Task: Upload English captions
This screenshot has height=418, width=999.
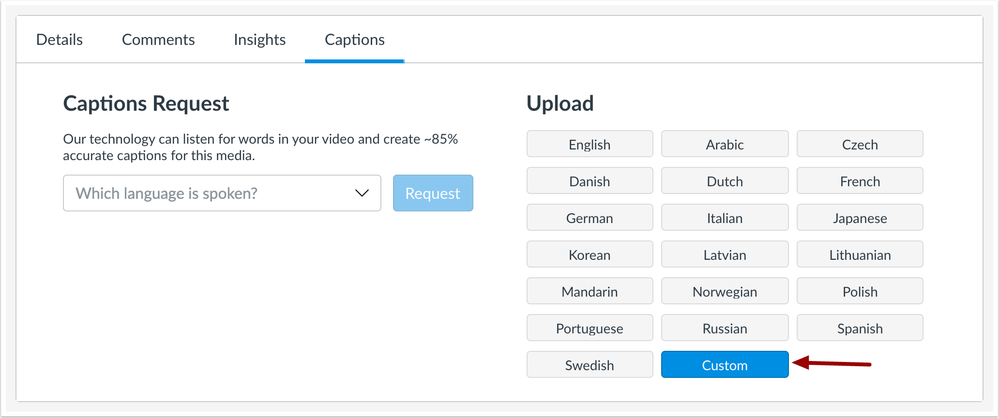Action: [x=589, y=144]
